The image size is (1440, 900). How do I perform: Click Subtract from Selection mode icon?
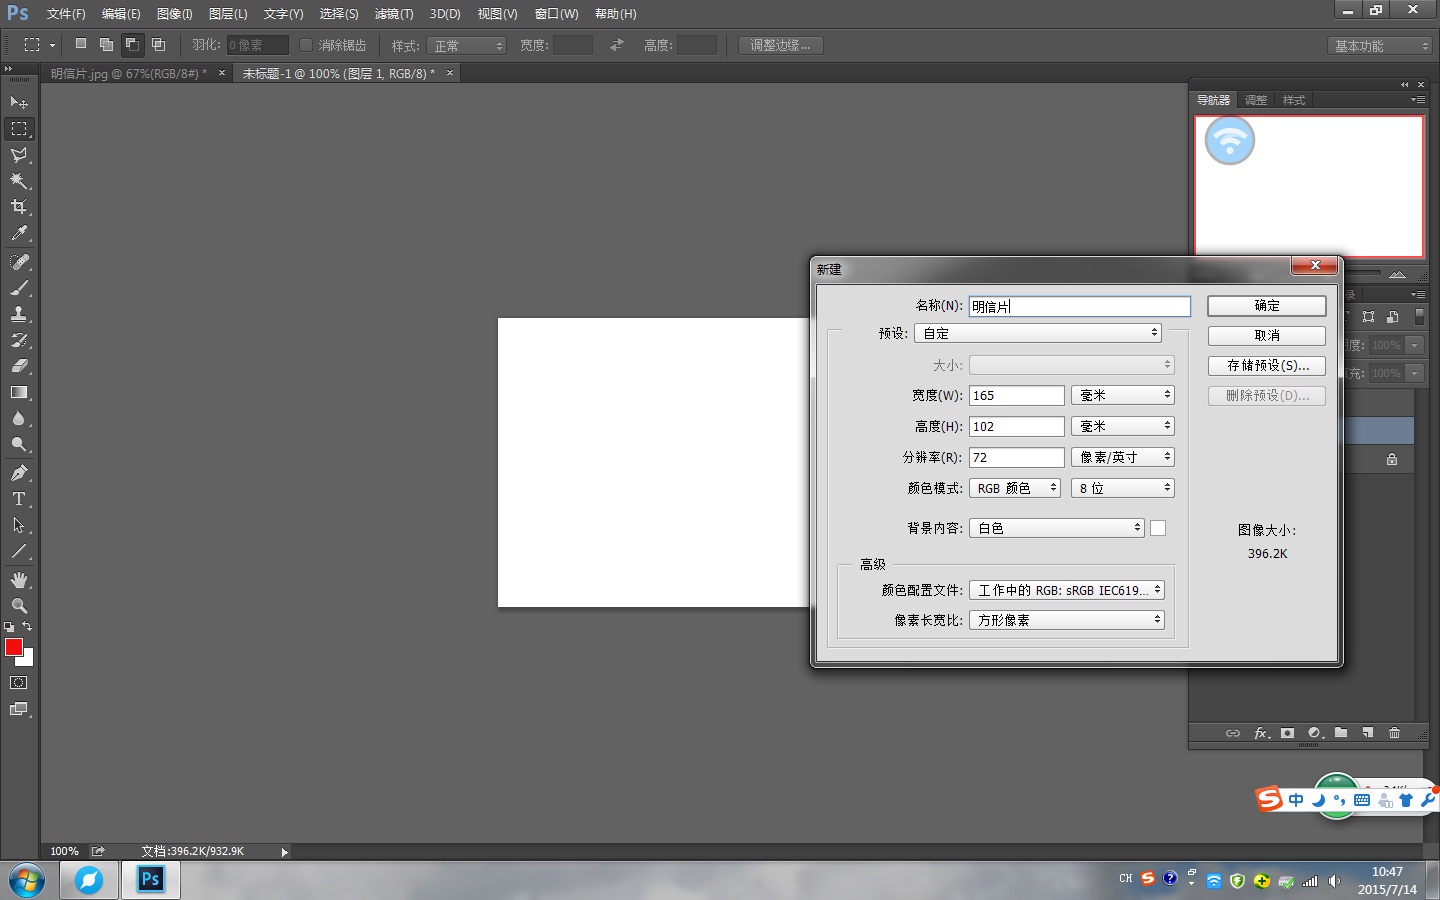132,44
